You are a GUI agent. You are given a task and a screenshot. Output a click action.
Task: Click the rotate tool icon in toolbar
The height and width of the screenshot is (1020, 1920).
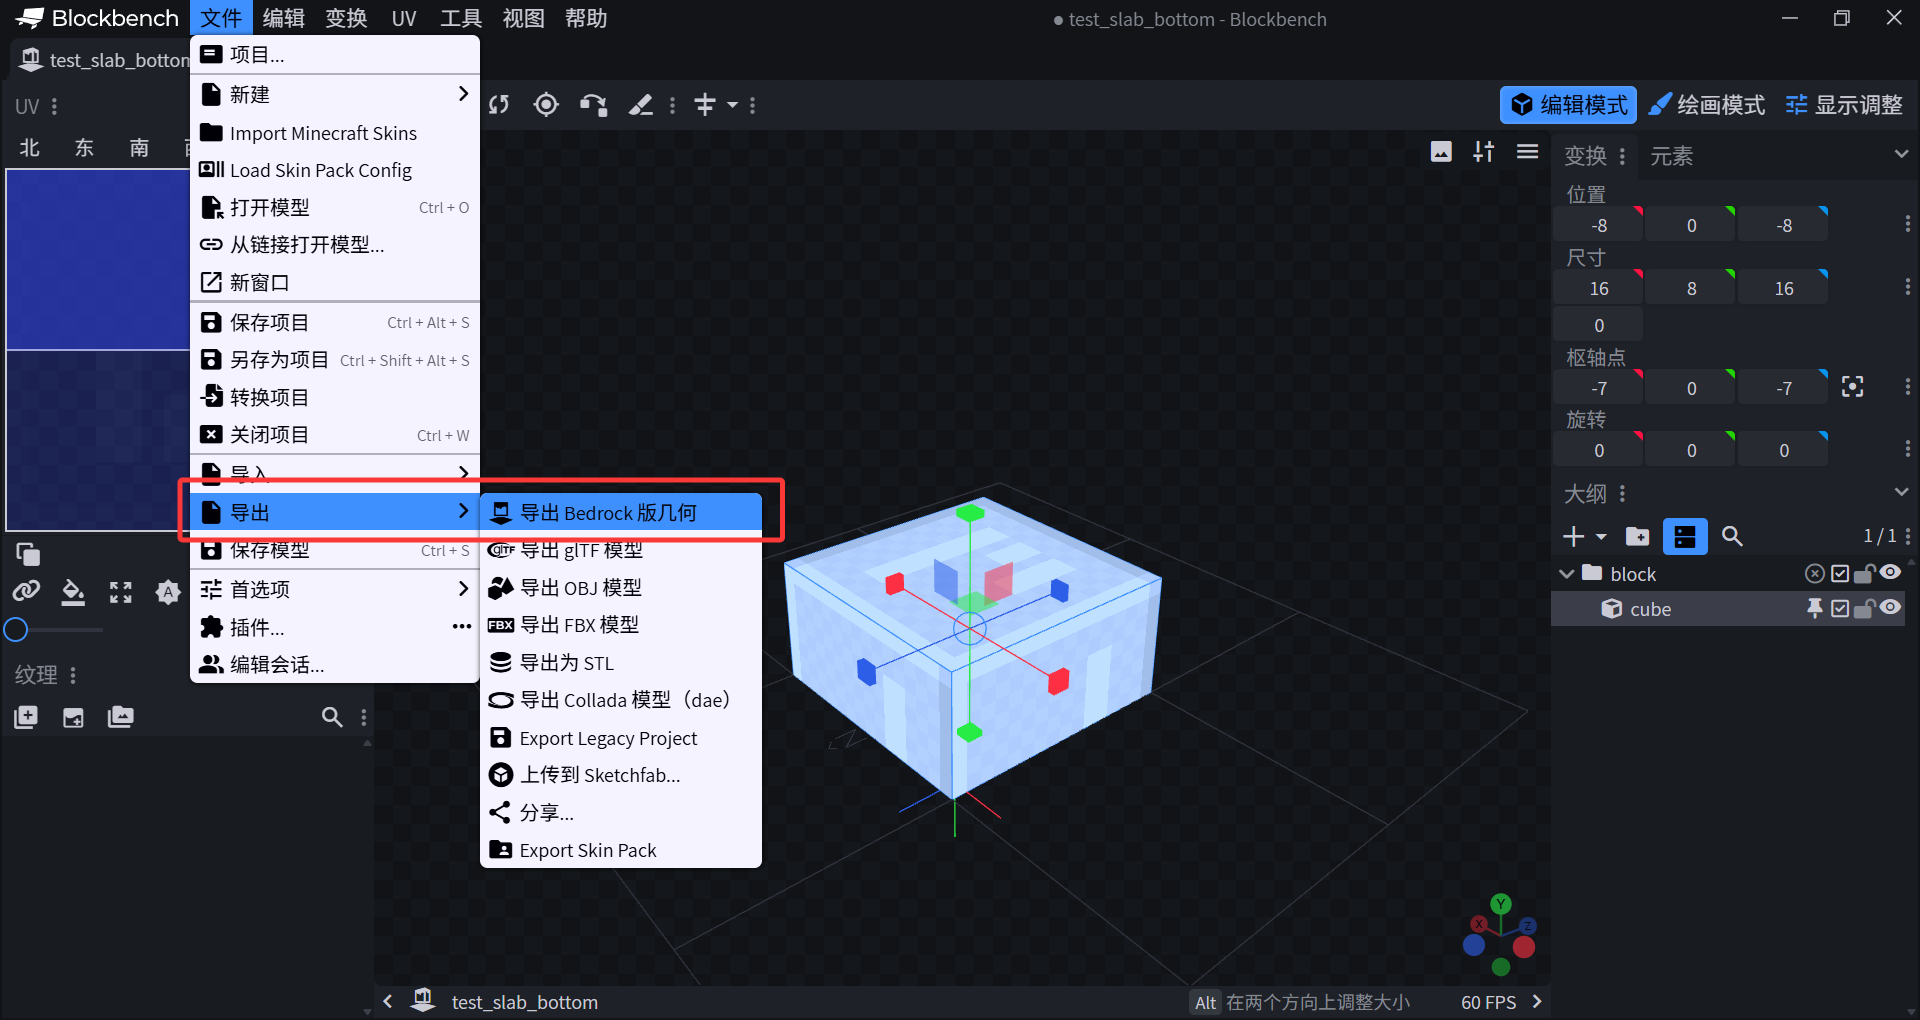click(x=499, y=105)
